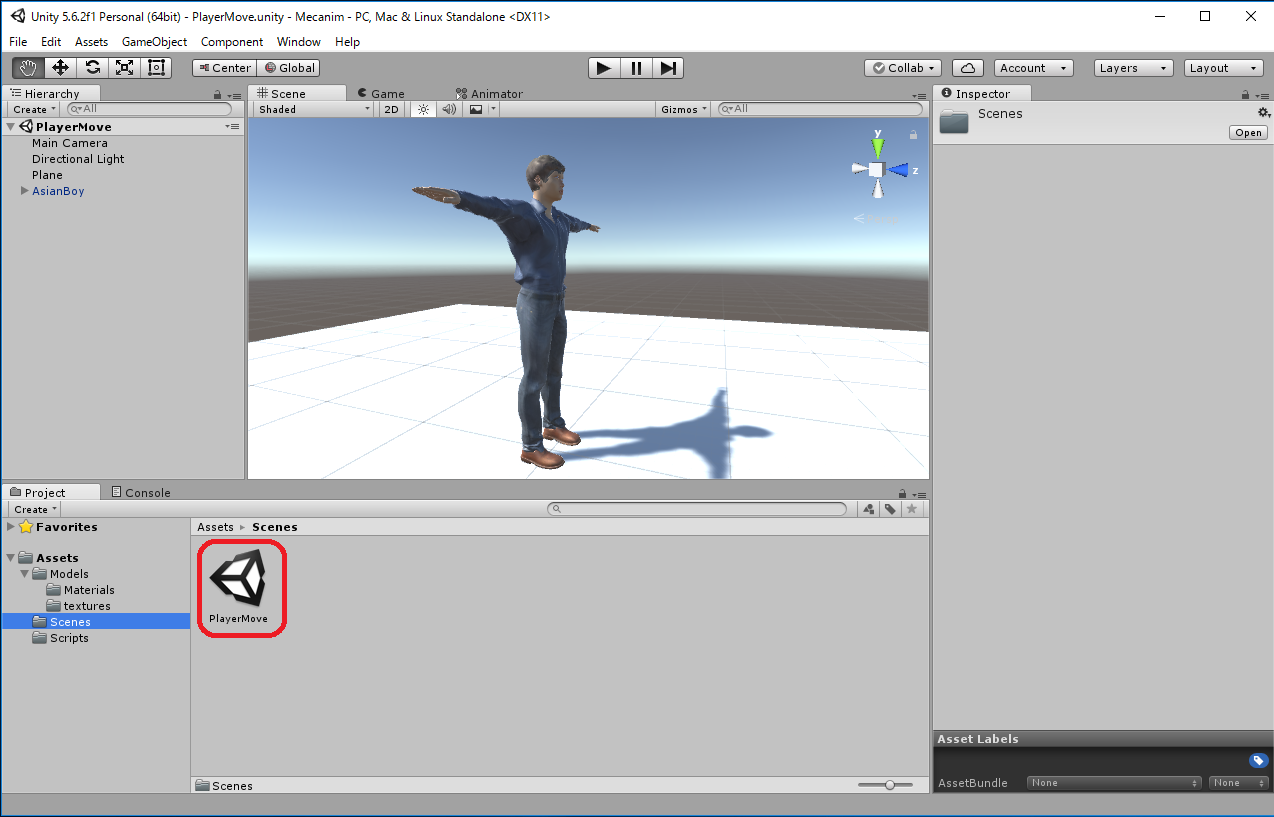Select the Hand tool in the toolbar

coord(28,68)
